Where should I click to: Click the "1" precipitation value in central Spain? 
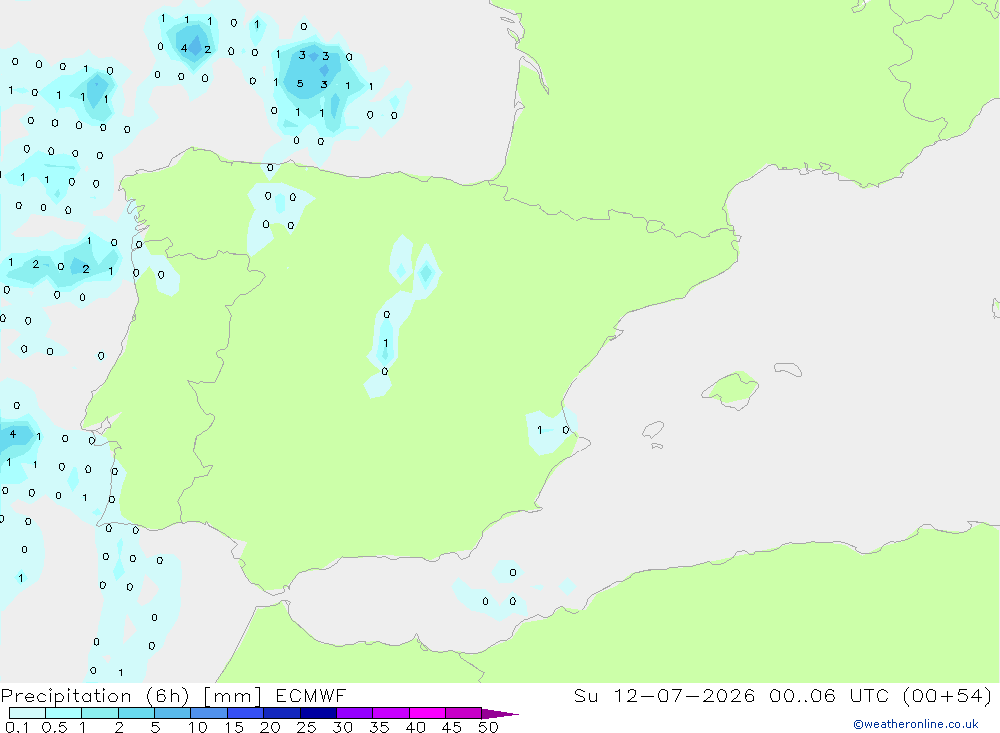385,343
